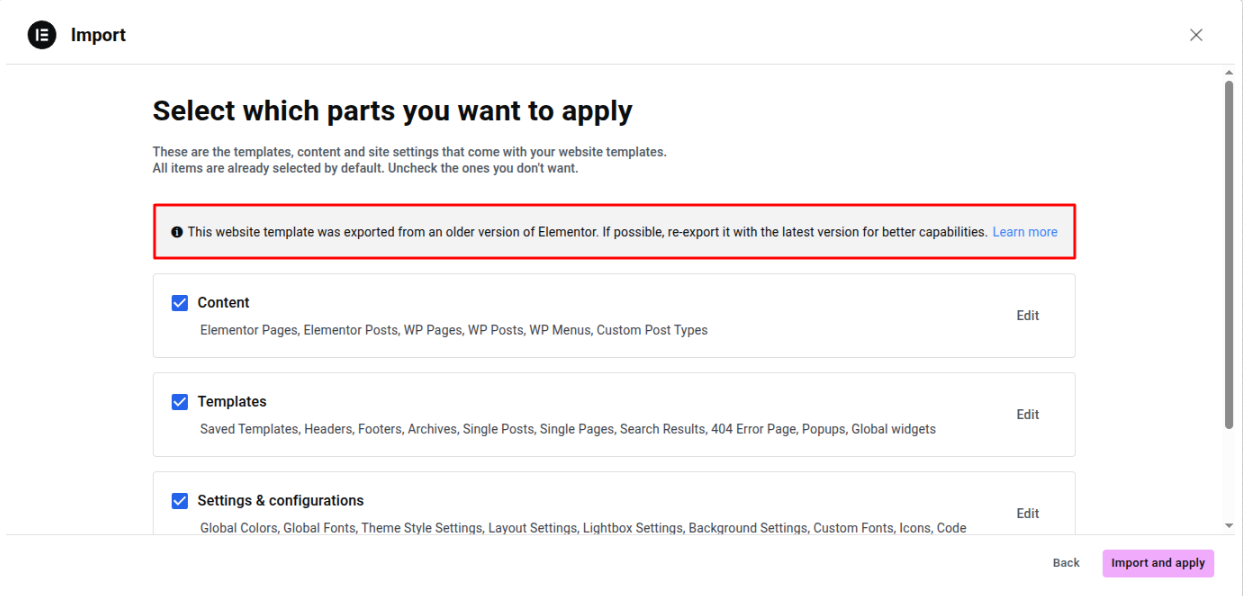Uncheck the Settings & configurations checkbox
The image size is (1243, 596).
point(180,501)
